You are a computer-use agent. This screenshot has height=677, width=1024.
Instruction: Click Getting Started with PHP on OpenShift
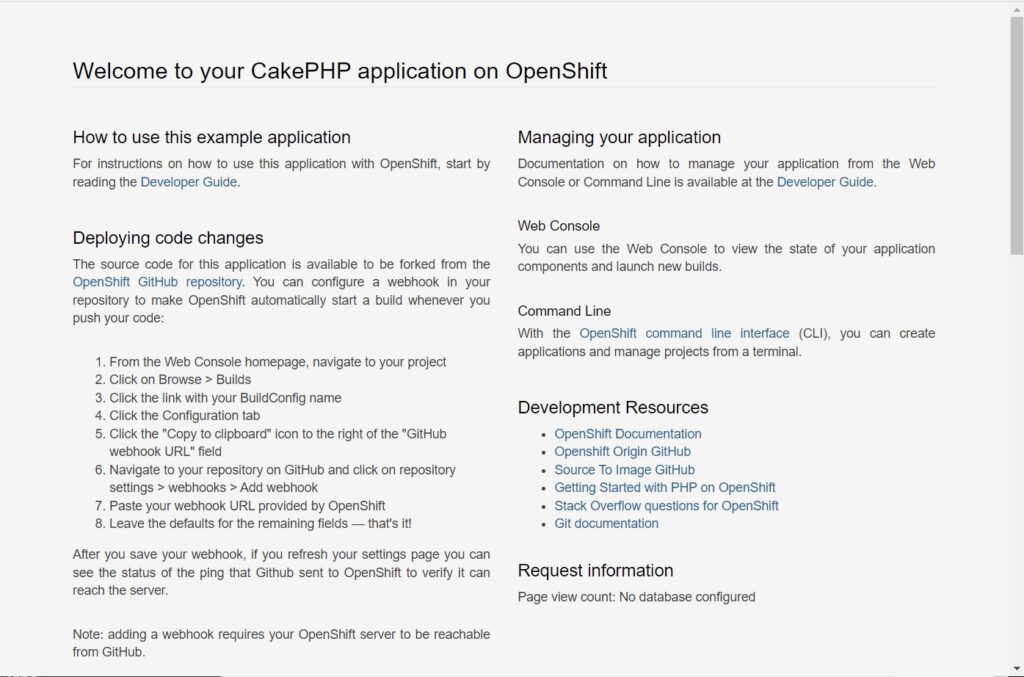[665, 487]
